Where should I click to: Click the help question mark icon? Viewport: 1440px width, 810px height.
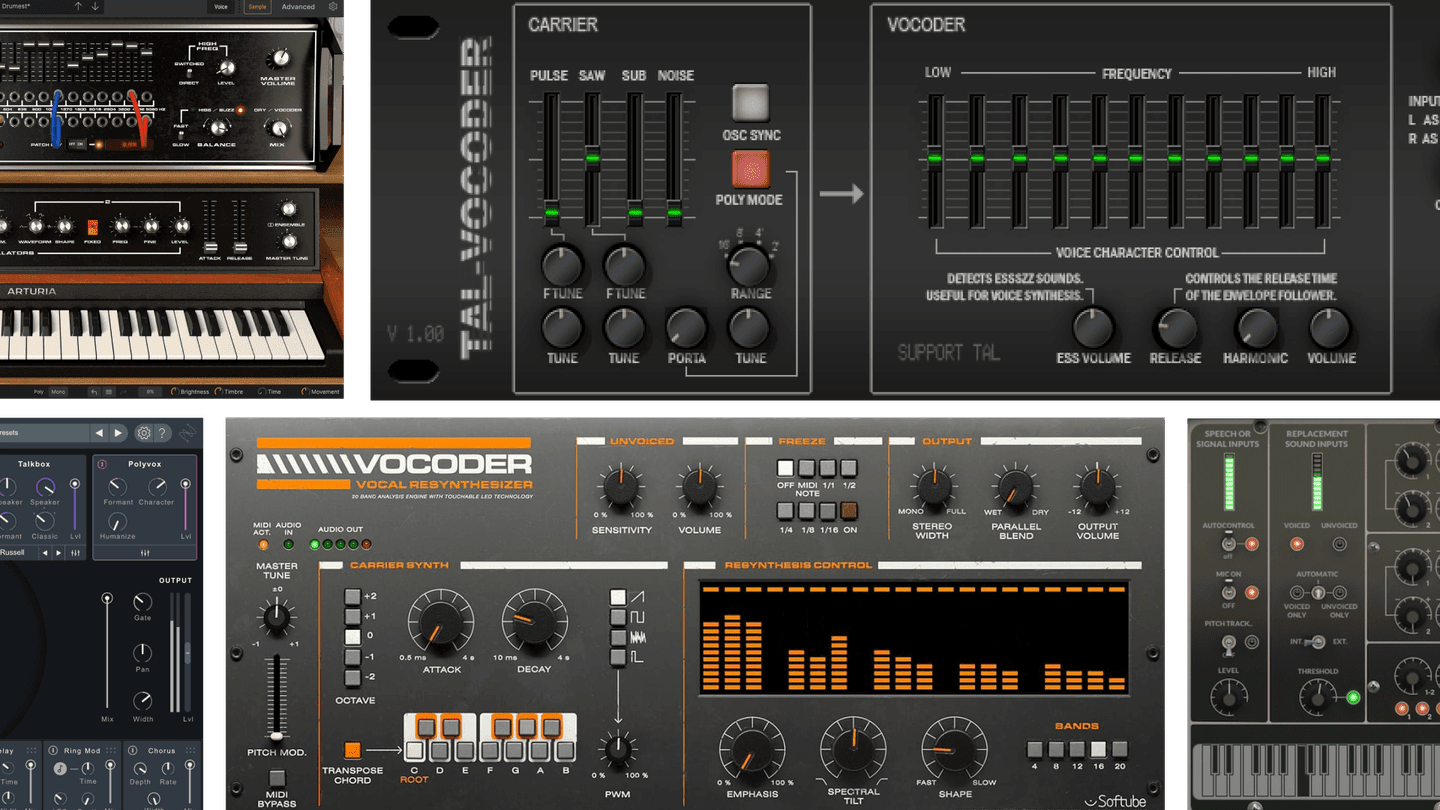pyautogui.click(x=163, y=433)
